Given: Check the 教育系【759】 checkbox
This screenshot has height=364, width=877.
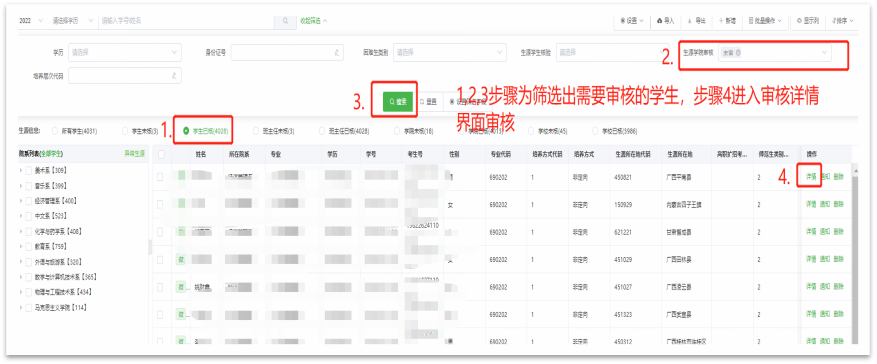Looking at the screenshot, I should click(29, 246).
